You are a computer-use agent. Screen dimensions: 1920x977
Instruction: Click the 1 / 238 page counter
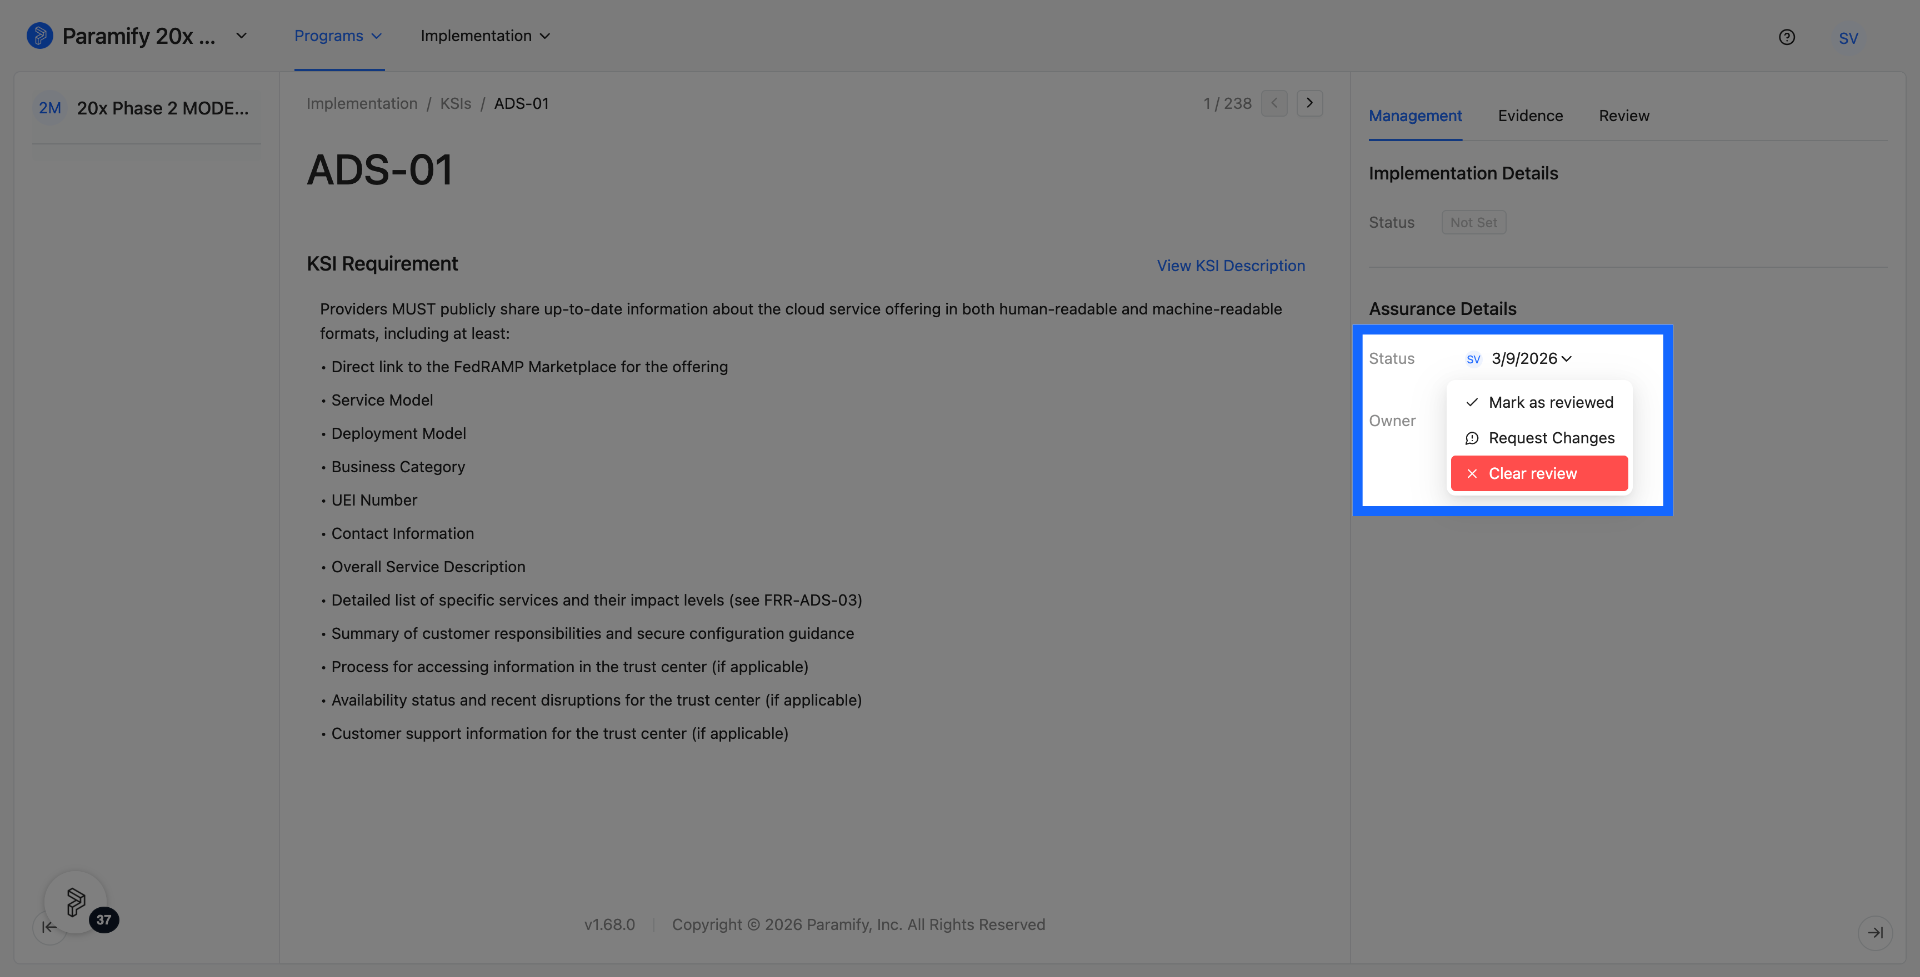click(x=1227, y=104)
